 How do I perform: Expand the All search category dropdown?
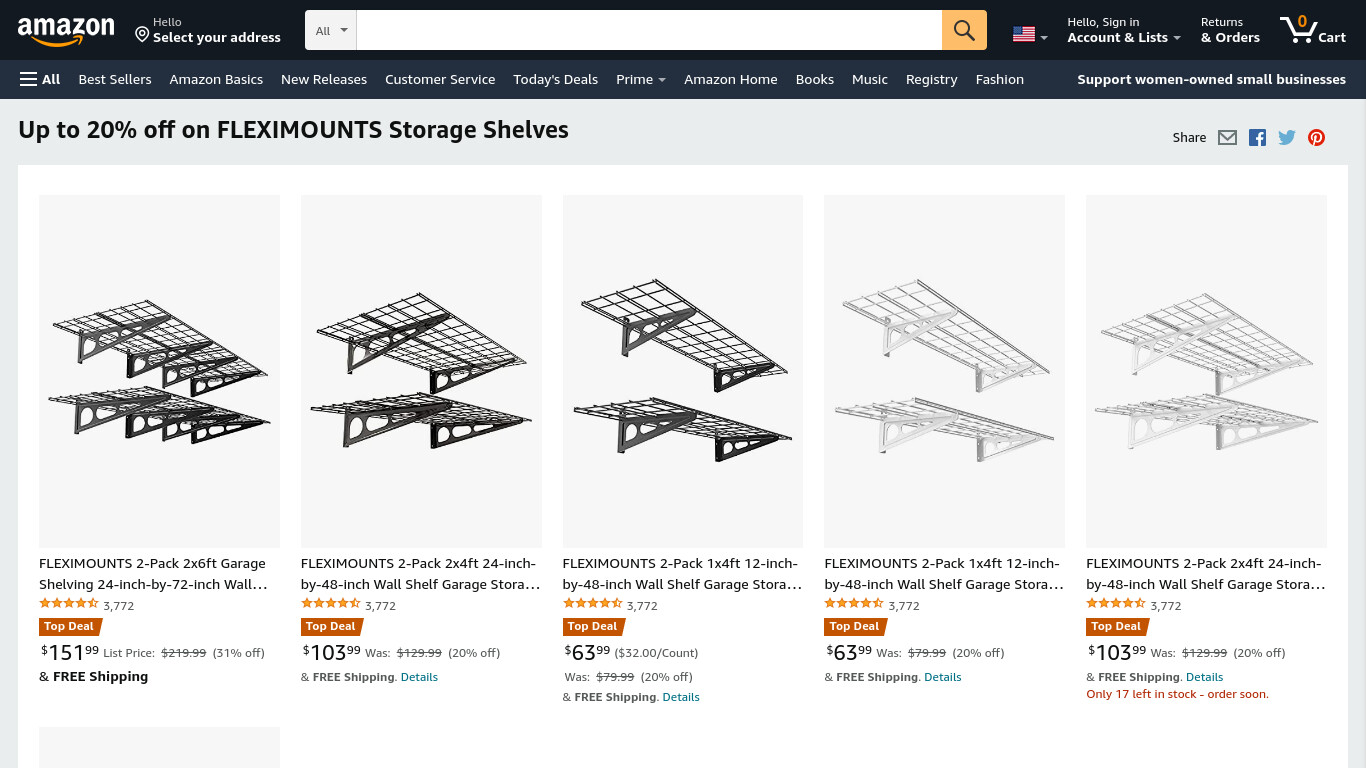pyautogui.click(x=331, y=30)
